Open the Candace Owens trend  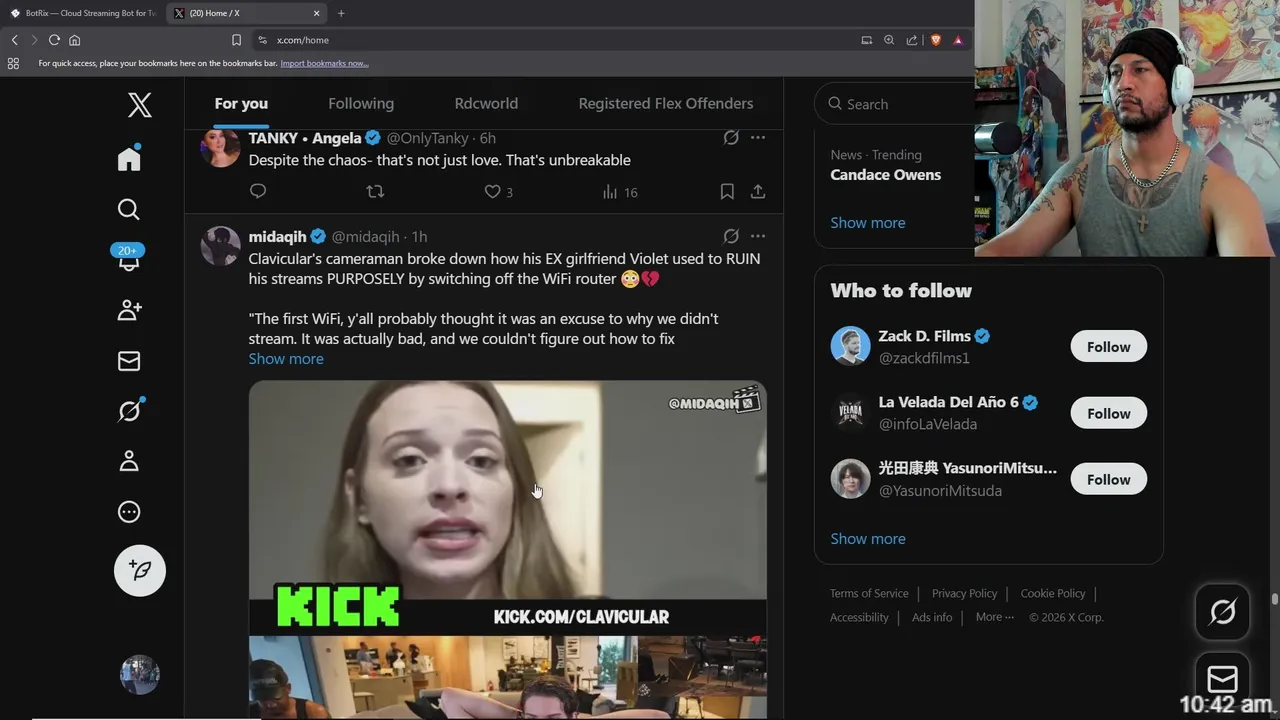(x=885, y=174)
